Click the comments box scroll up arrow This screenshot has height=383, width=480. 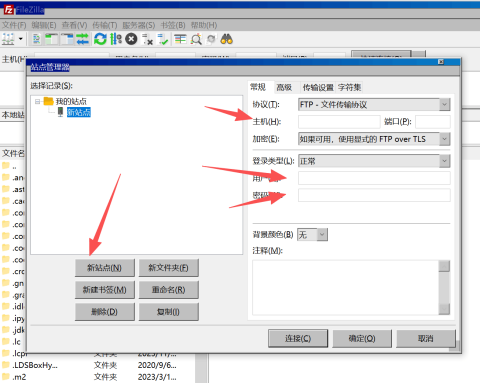pyautogui.click(x=444, y=266)
